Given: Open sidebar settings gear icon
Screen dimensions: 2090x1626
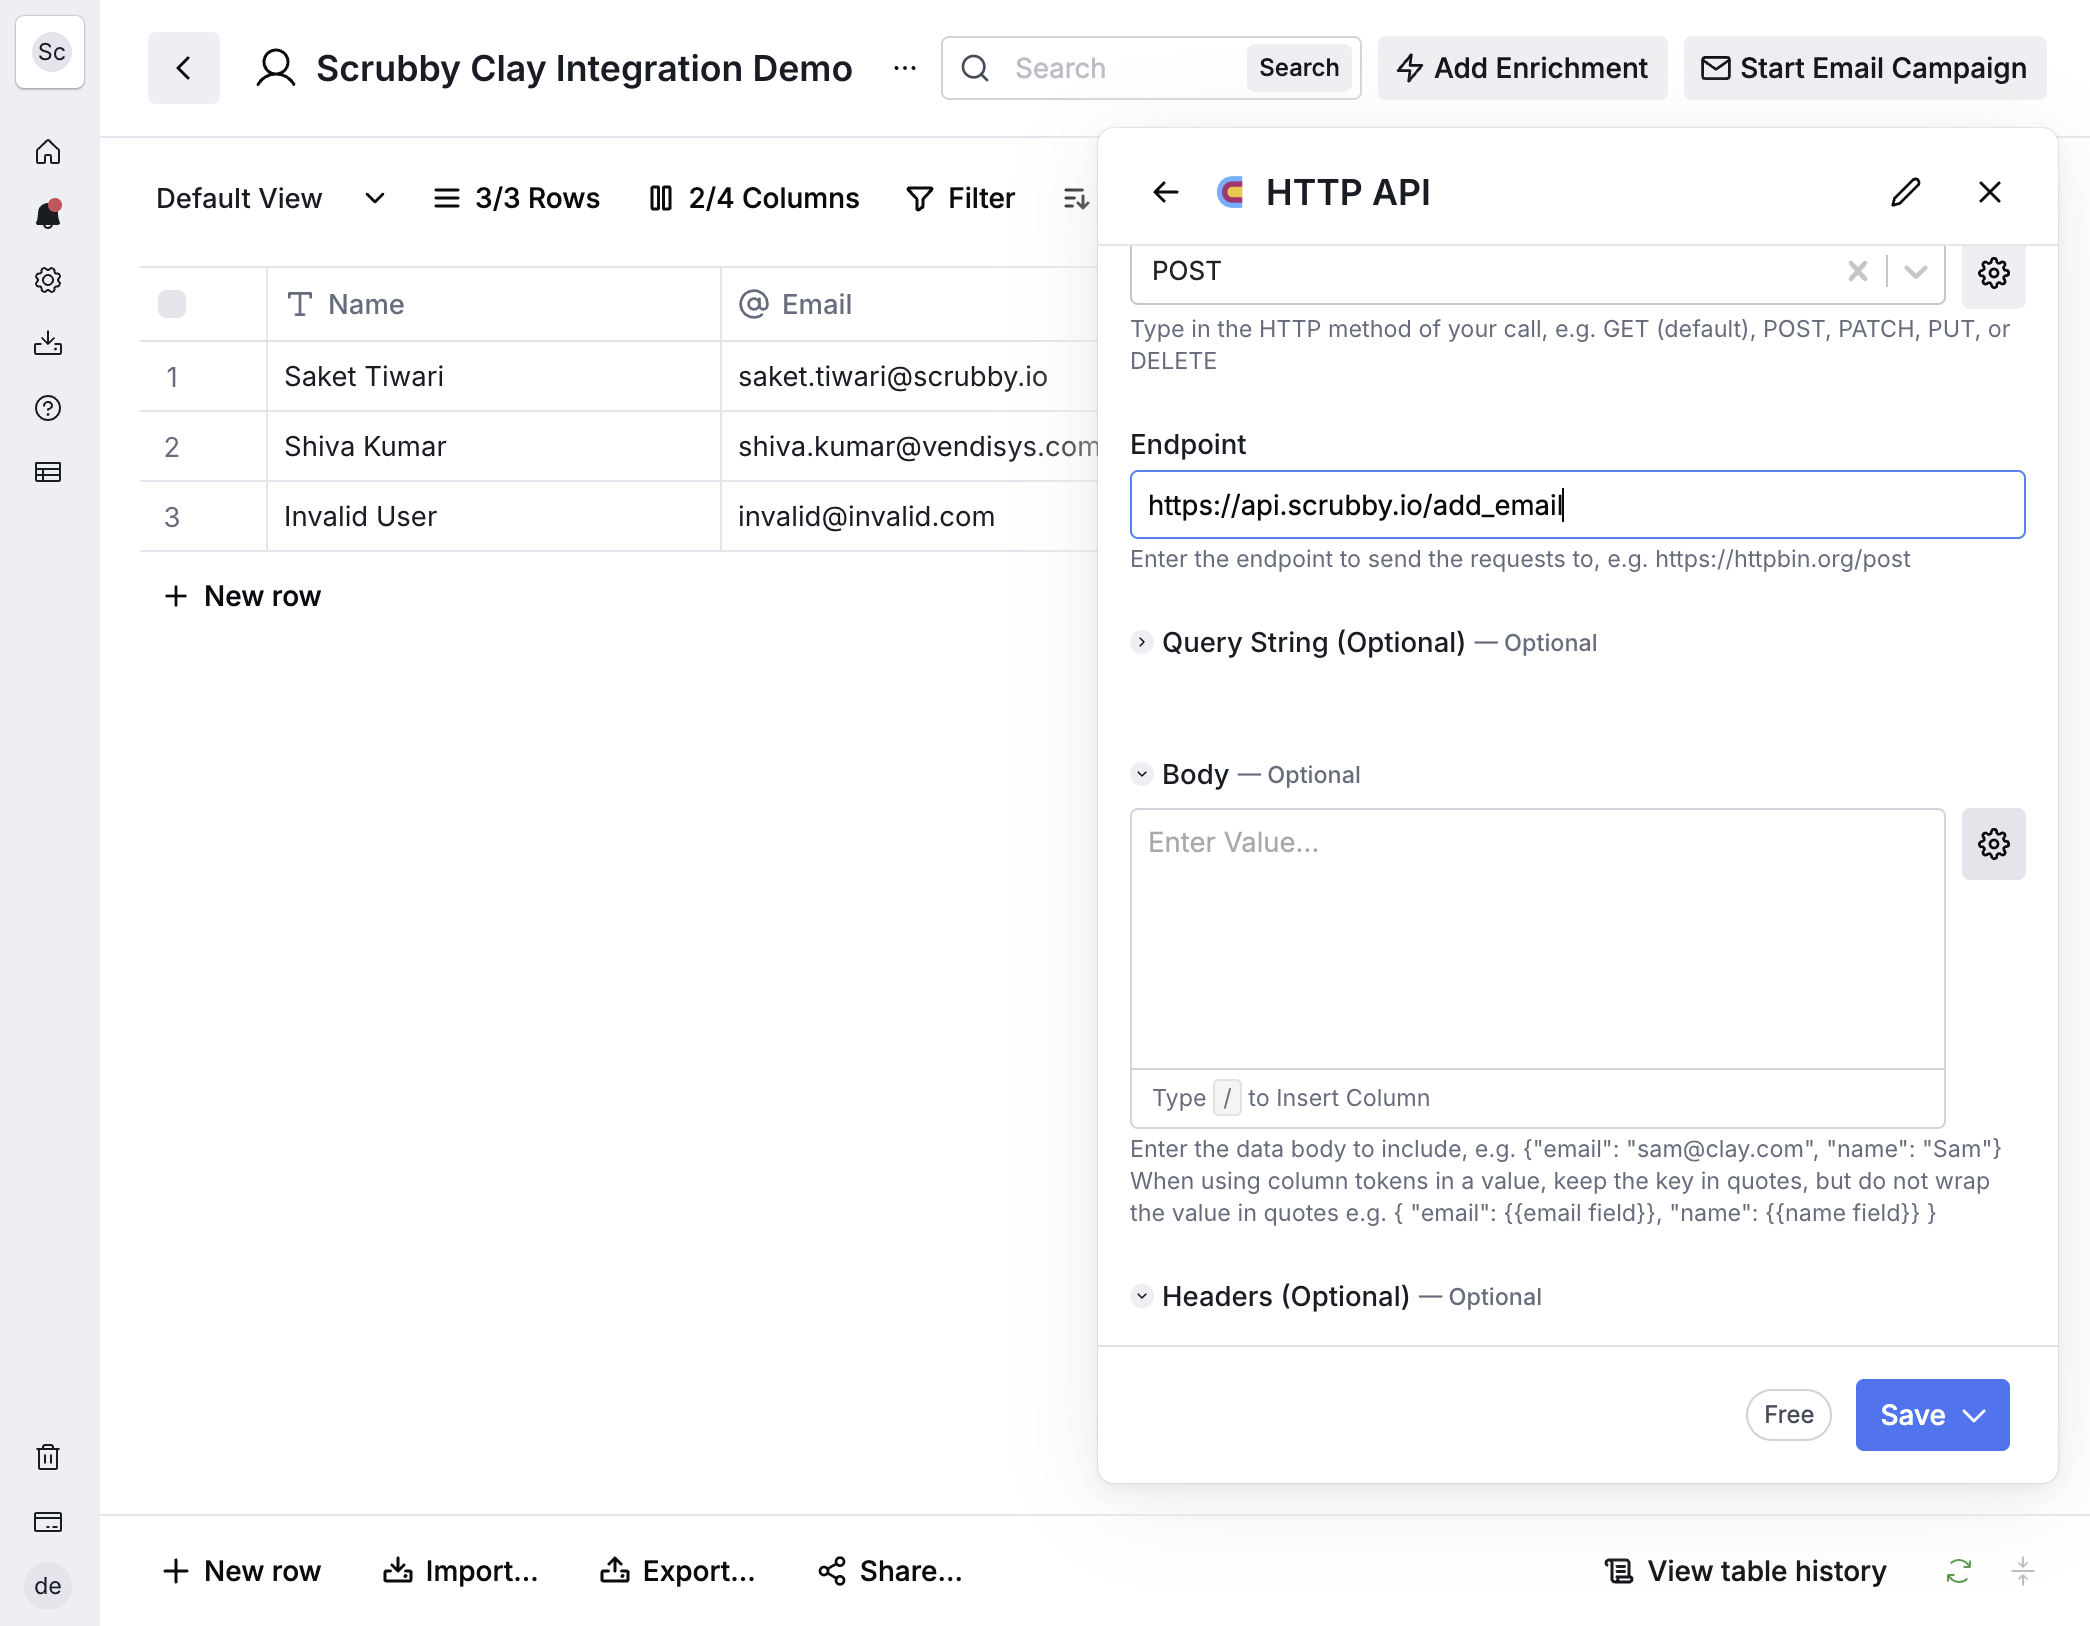Looking at the screenshot, I should (48, 280).
